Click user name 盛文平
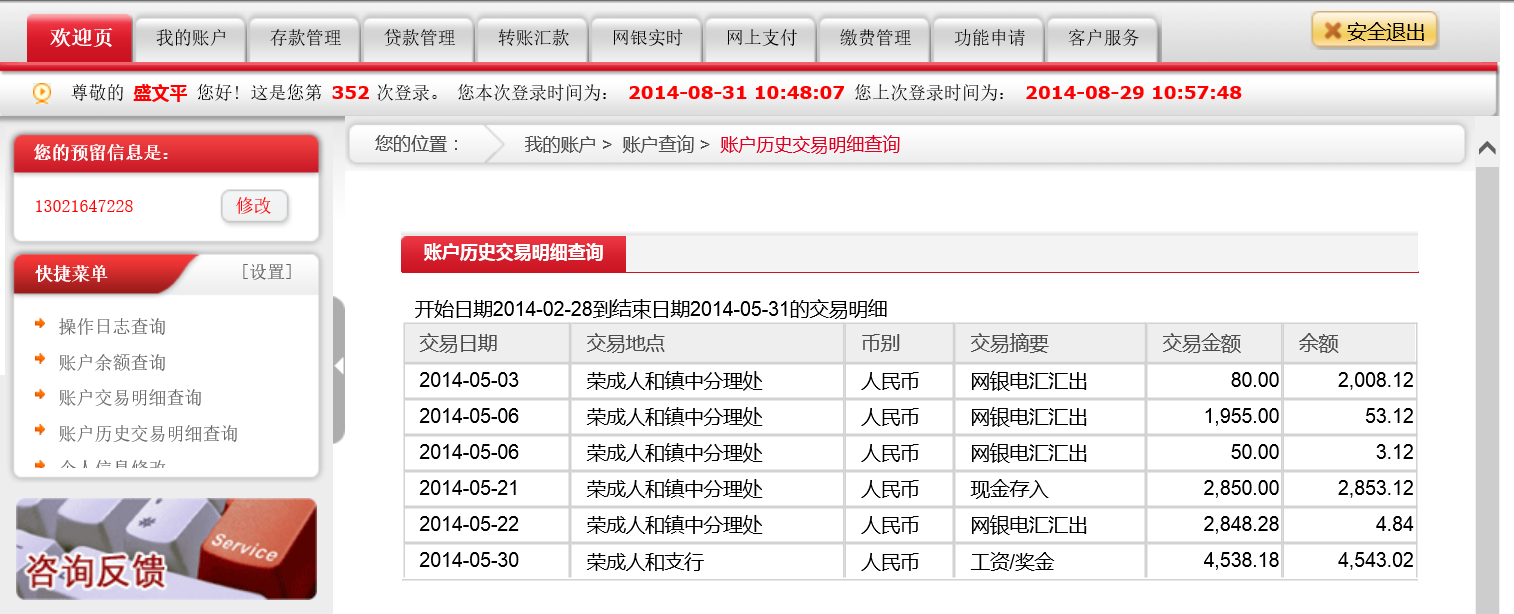 tap(160, 93)
